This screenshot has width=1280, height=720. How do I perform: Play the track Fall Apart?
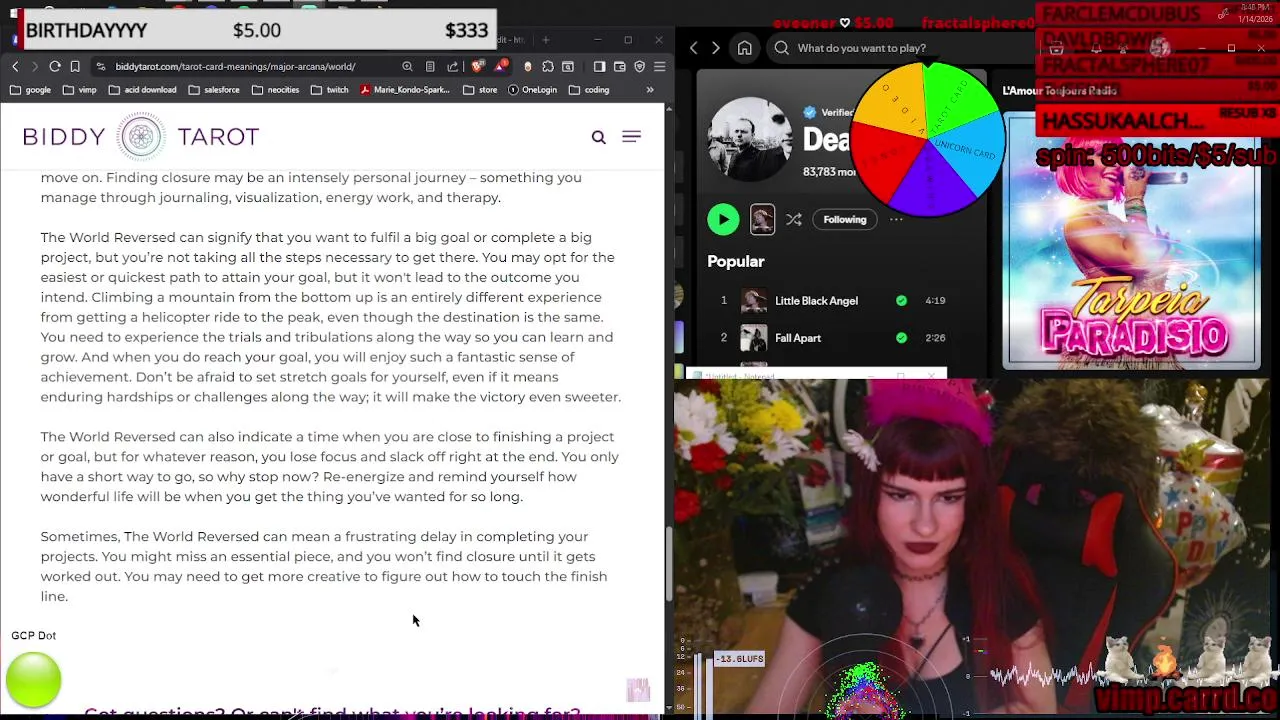click(x=798, y=338)
